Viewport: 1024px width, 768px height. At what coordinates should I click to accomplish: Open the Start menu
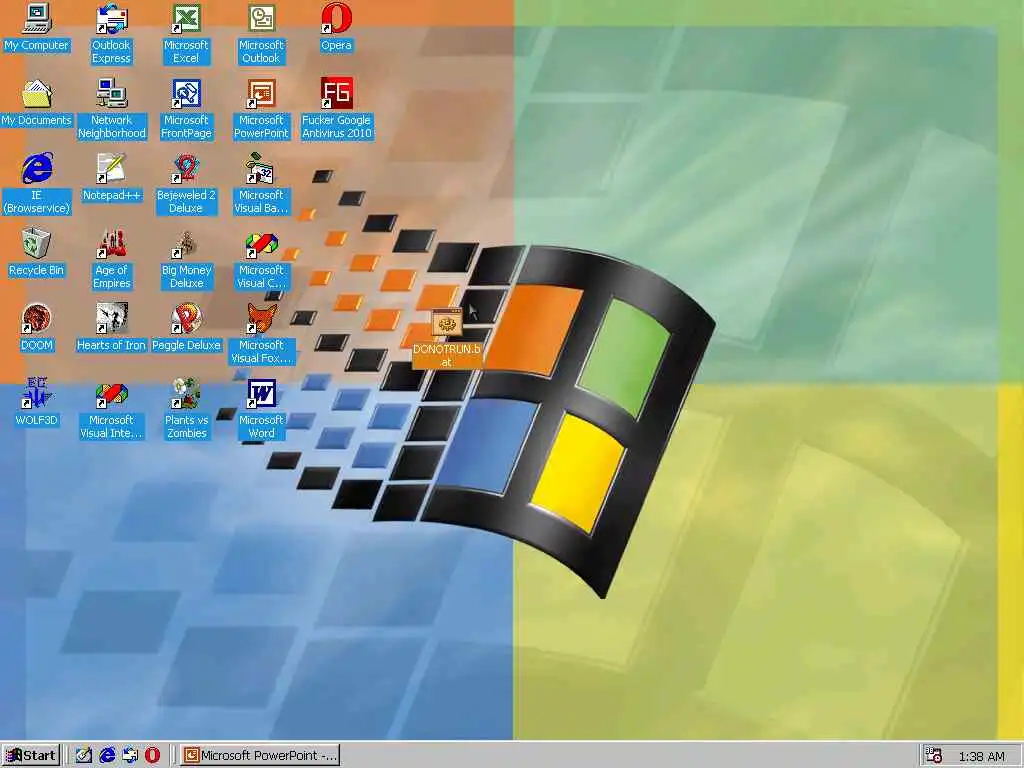[x=31, y=756]
